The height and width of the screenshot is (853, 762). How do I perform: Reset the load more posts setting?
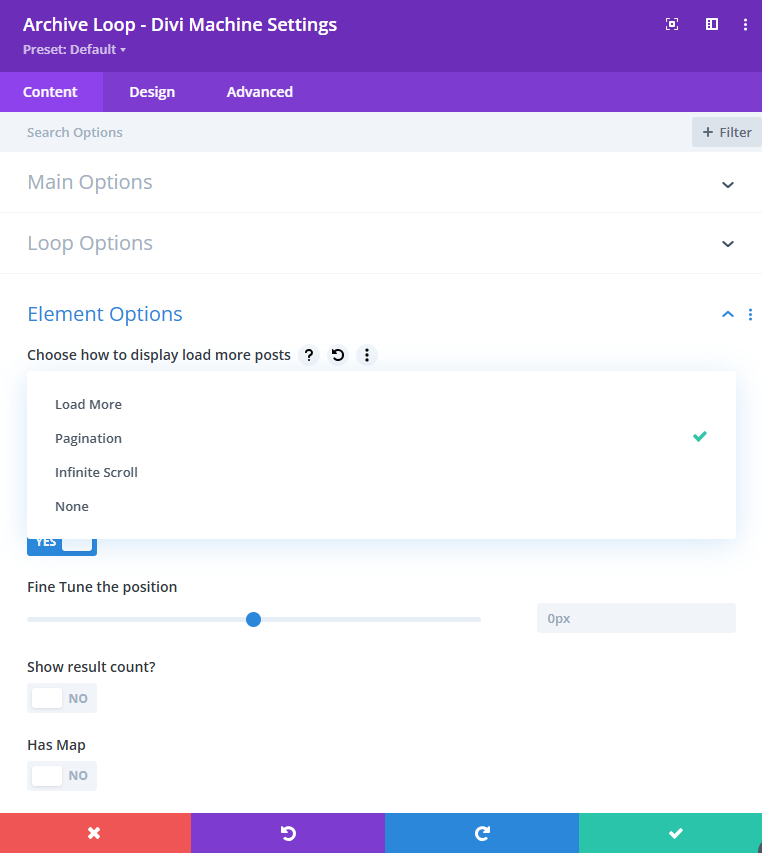click(x=338, y=355)
